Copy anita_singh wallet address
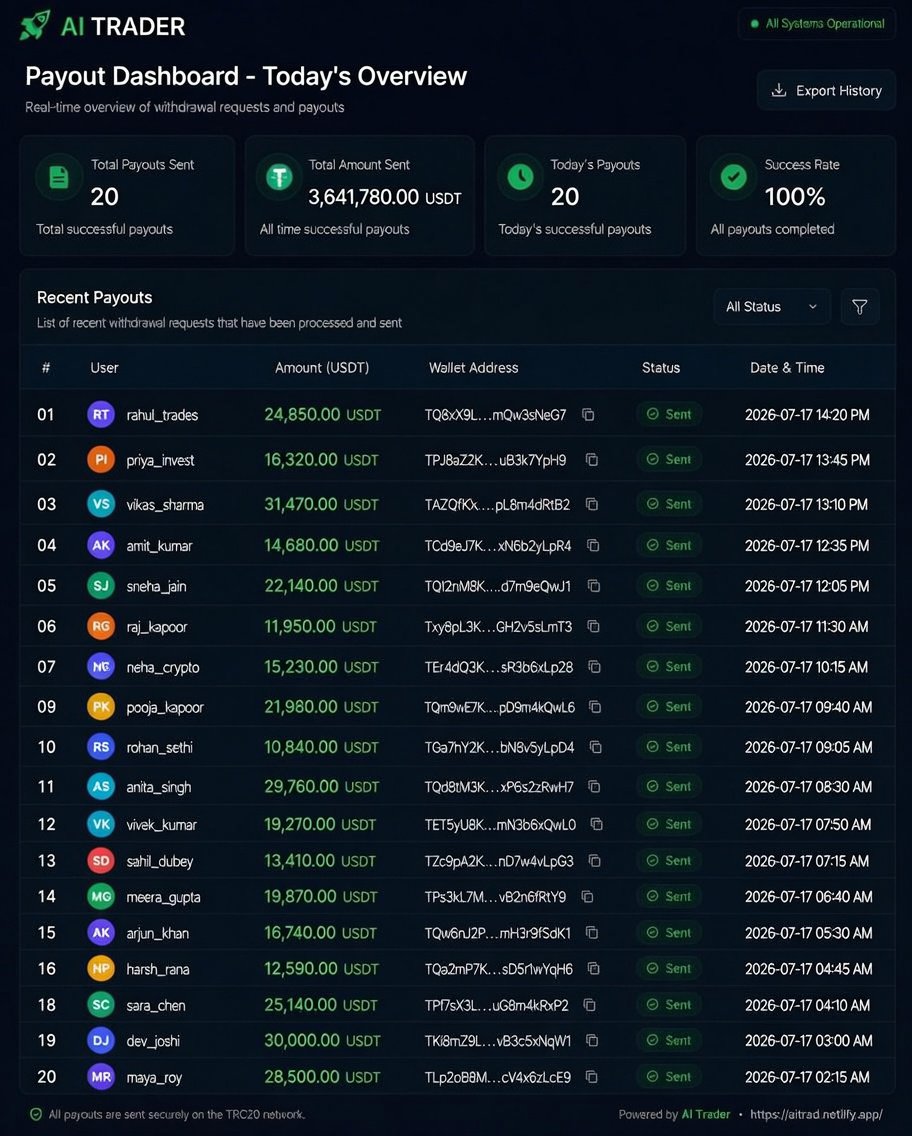The width and height of the screenshot is (912, 1136). coord(594,787)
